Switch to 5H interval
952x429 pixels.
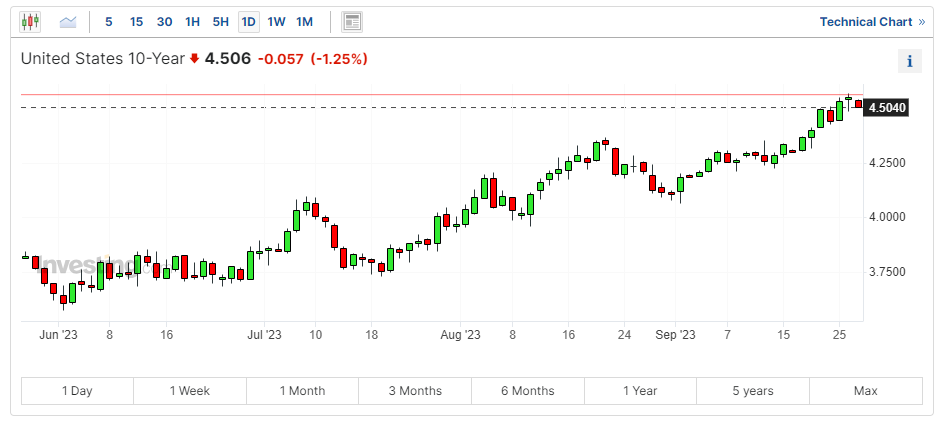pos(221,21)
